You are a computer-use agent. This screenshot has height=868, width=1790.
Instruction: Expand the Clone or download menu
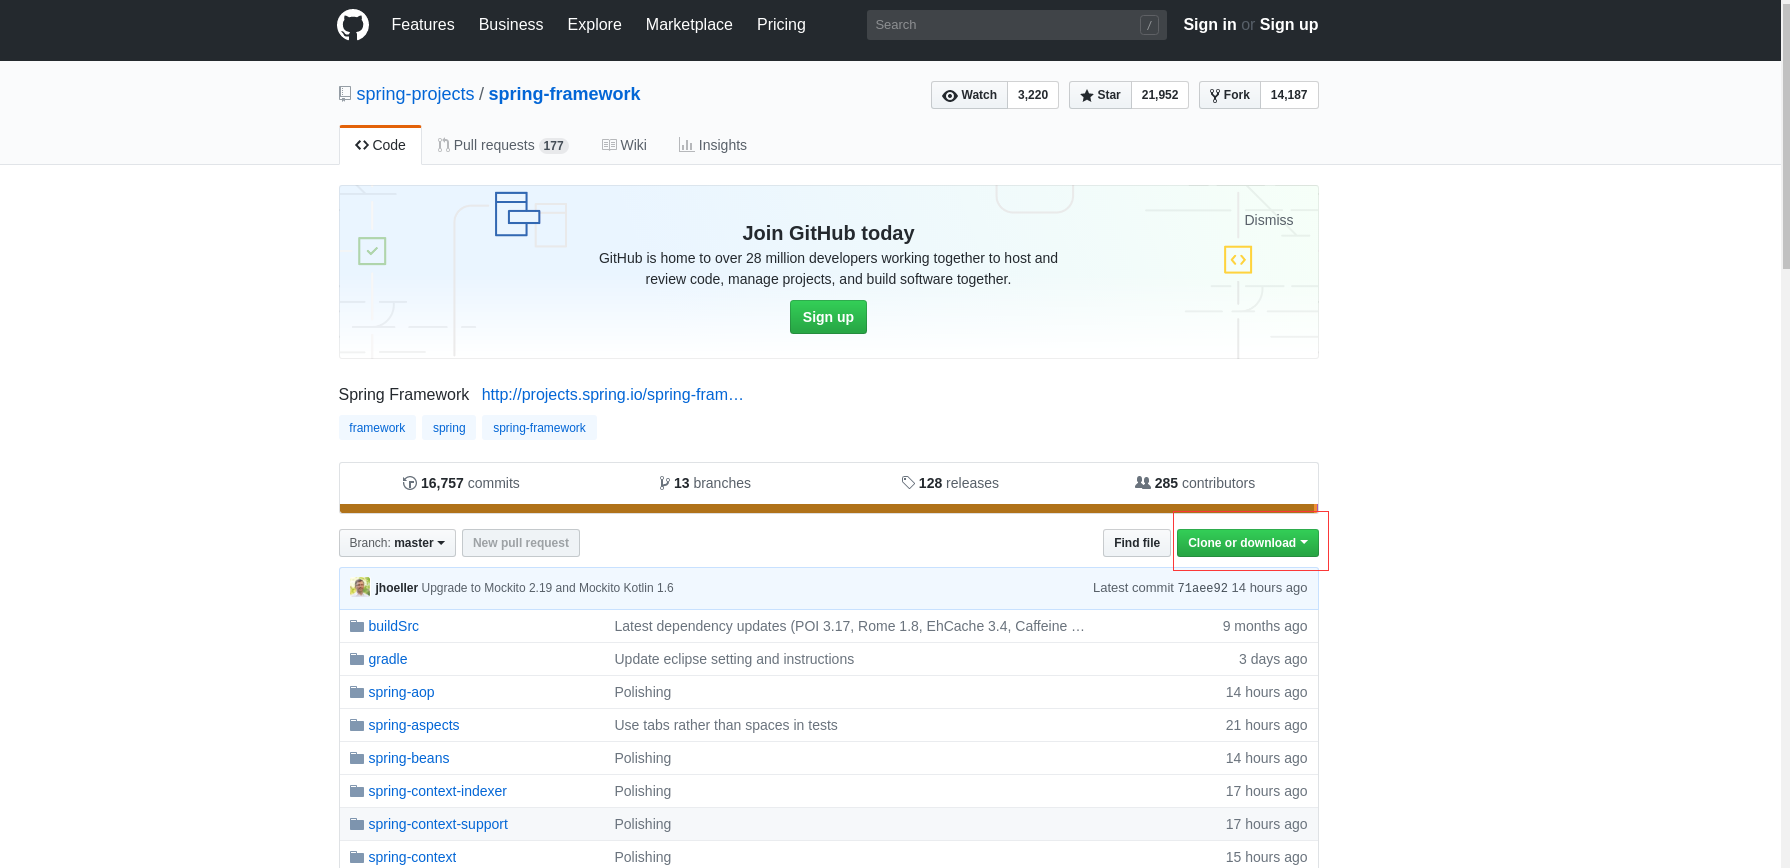click(x=1247, y=543)
